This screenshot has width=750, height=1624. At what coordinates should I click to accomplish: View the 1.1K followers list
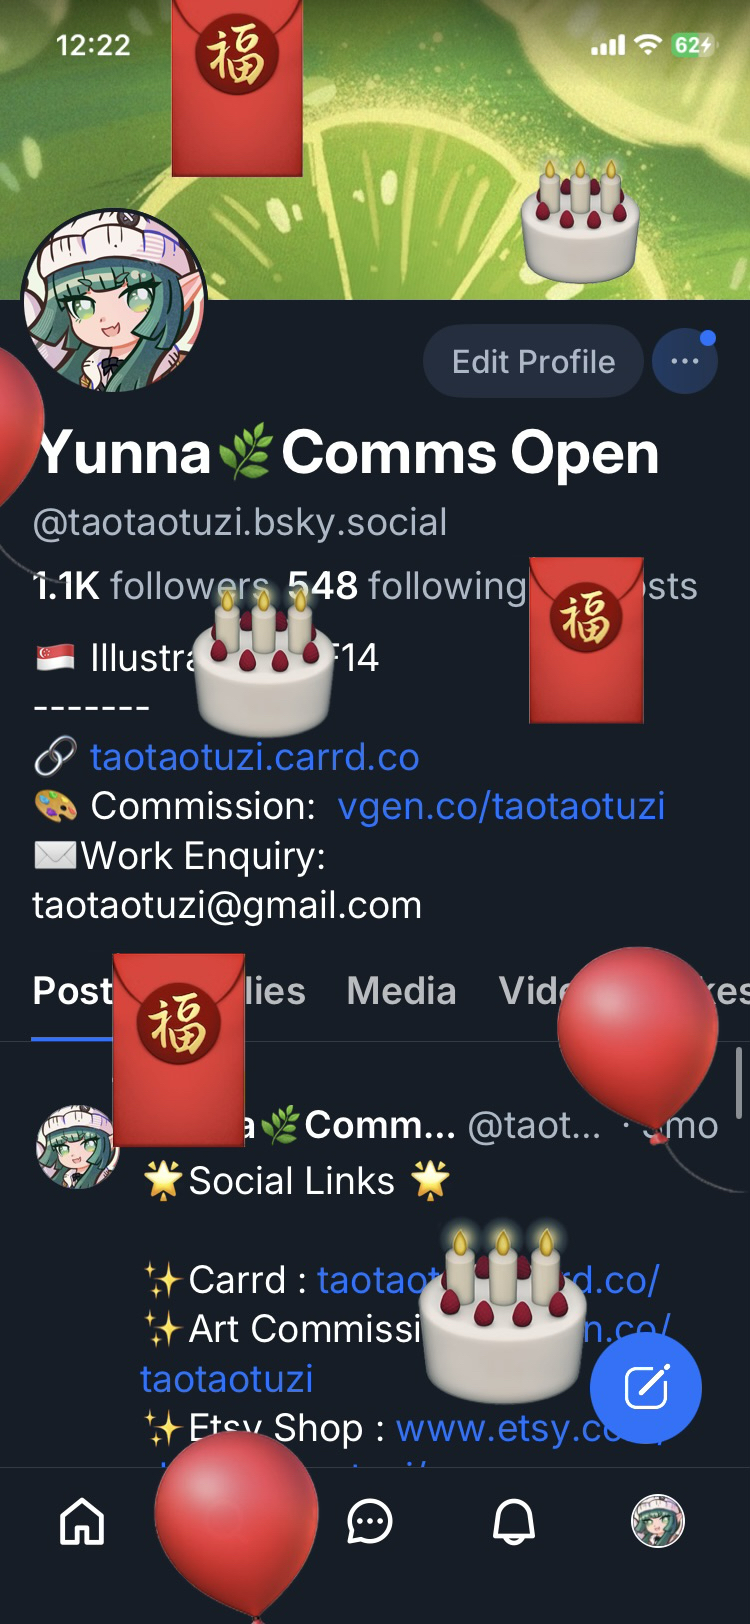[x=150, y=586]
